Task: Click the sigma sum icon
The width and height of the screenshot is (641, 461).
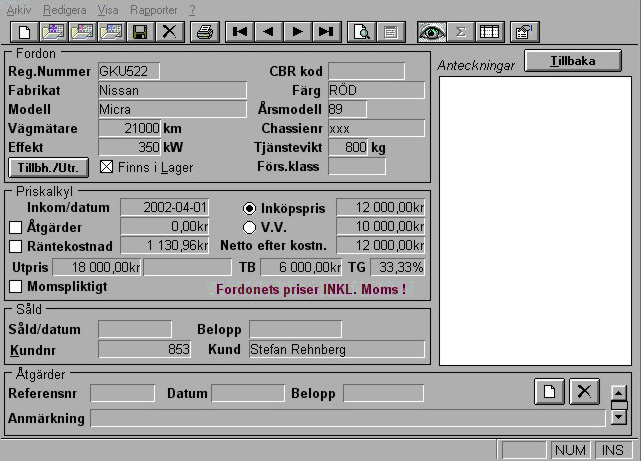Action: click(x=461, y=31)
